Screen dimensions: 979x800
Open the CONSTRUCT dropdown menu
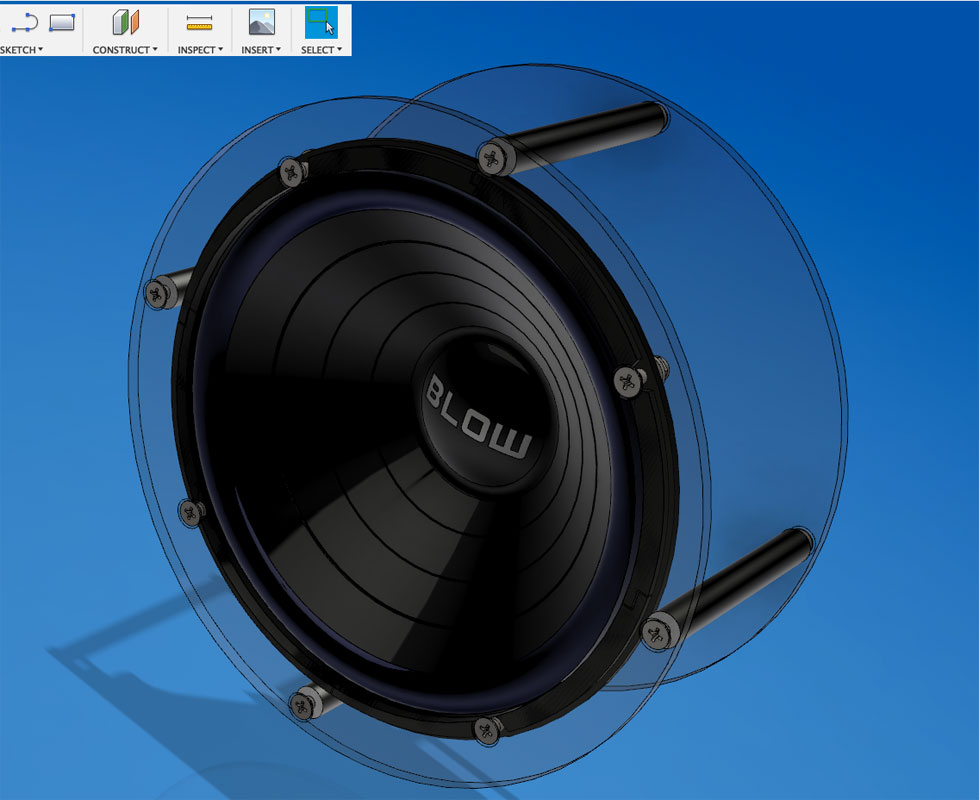(125, 50)
